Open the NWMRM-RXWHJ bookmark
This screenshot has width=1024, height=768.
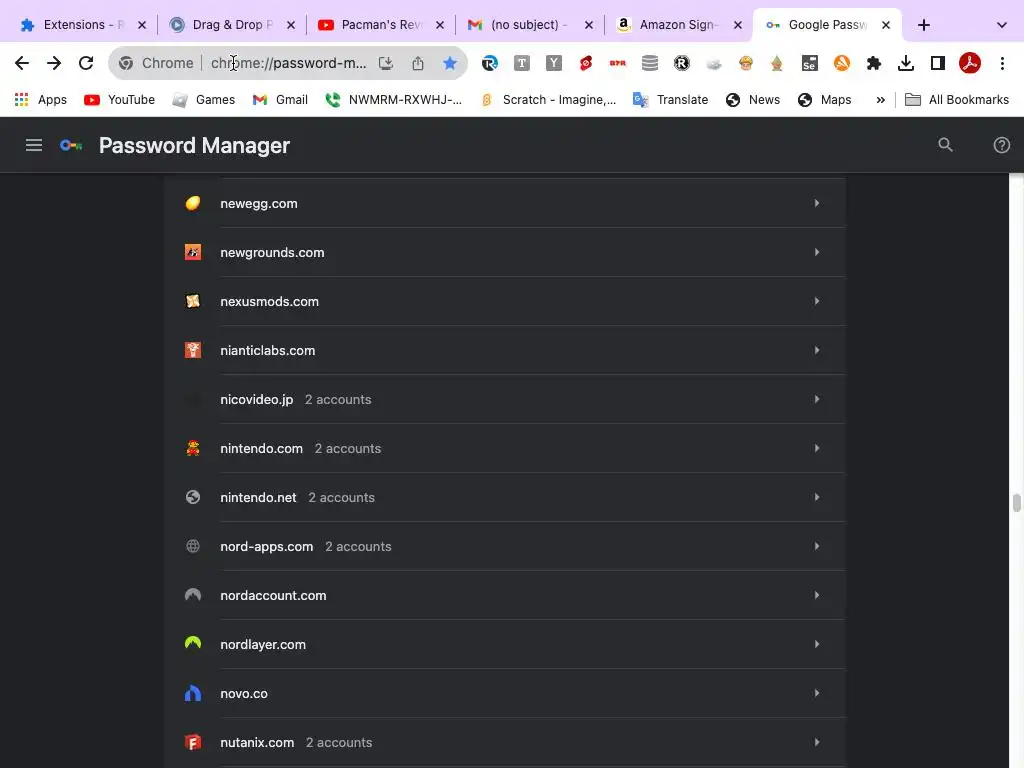click(394, 99)
